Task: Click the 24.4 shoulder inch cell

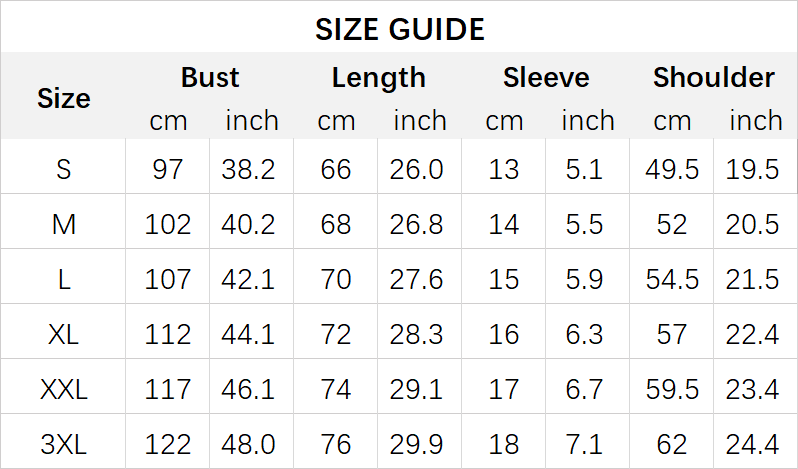Action: (x=753, y=444)
